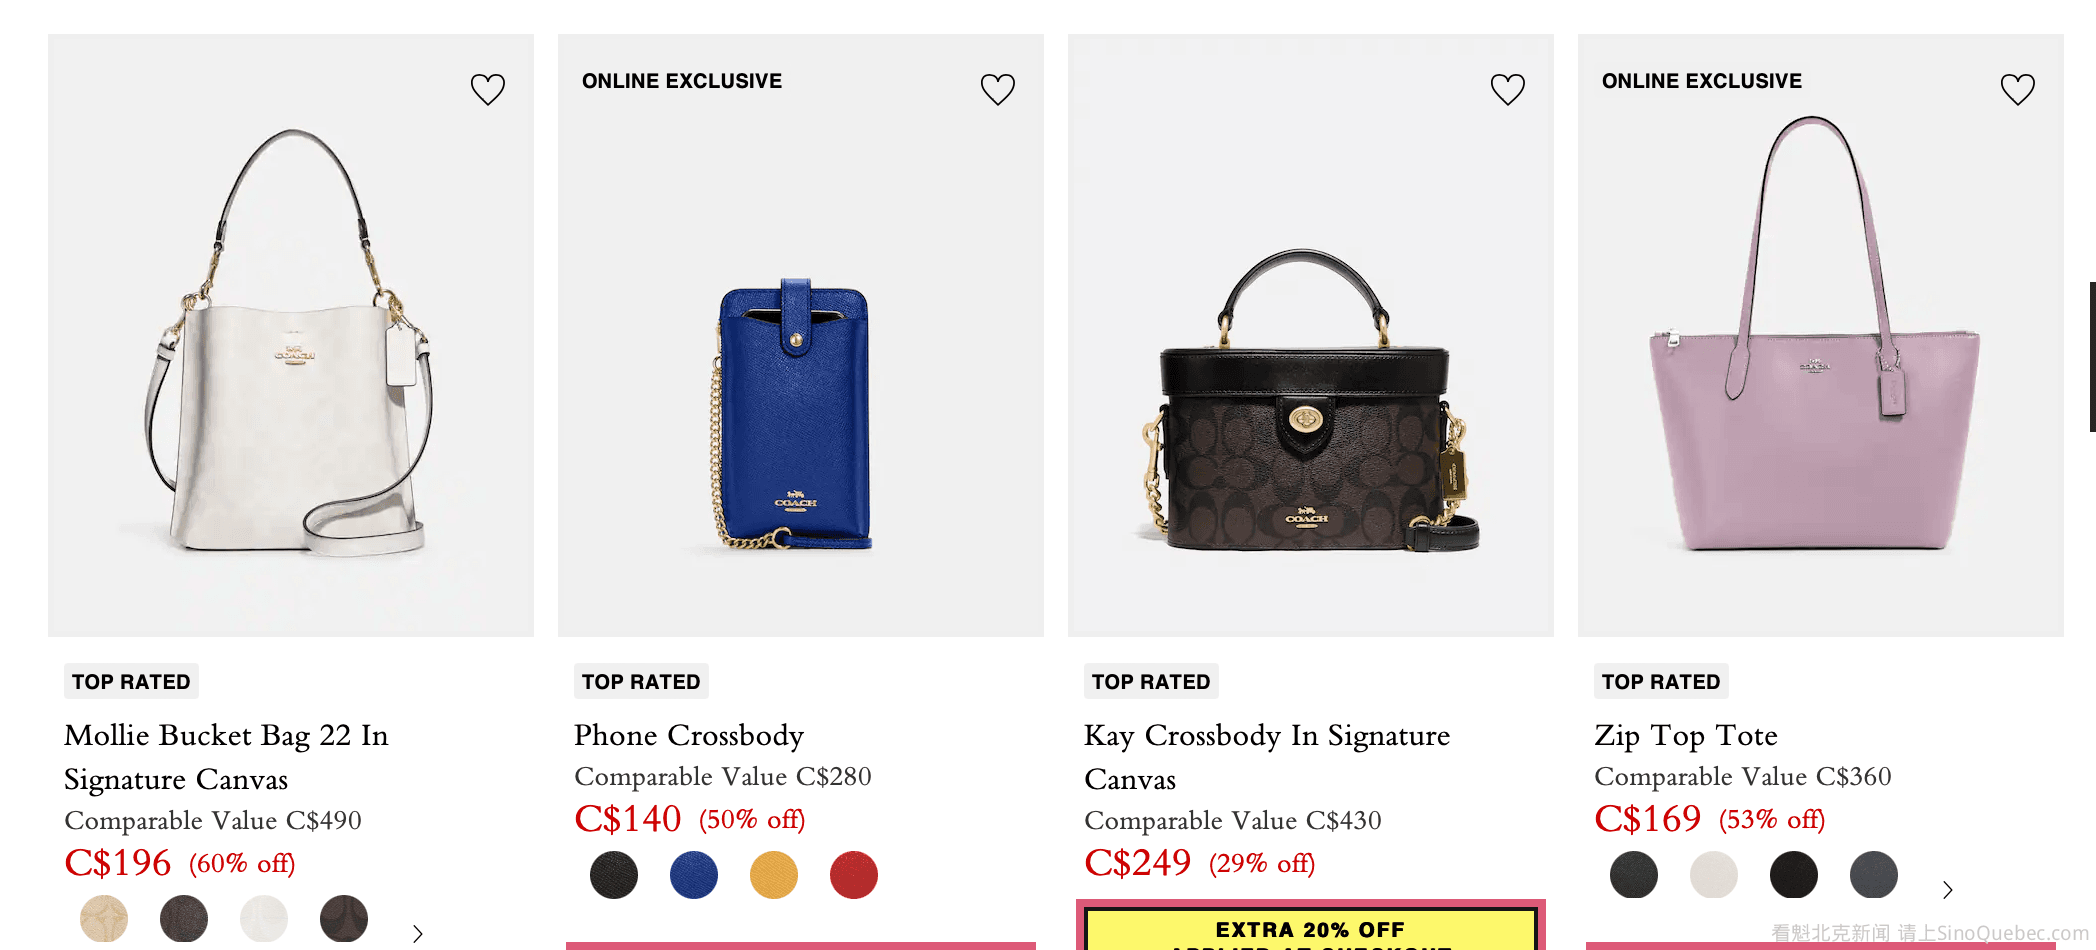Click the Extra 20% Off banner
This screenshot has width=2096, height=950.
point(1310,930)
